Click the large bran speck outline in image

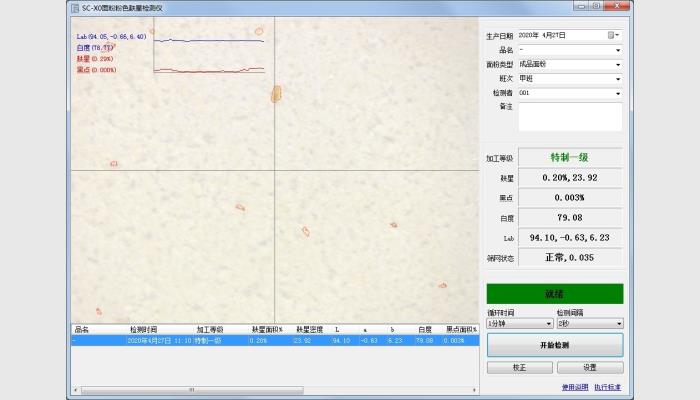pos(277,94)
